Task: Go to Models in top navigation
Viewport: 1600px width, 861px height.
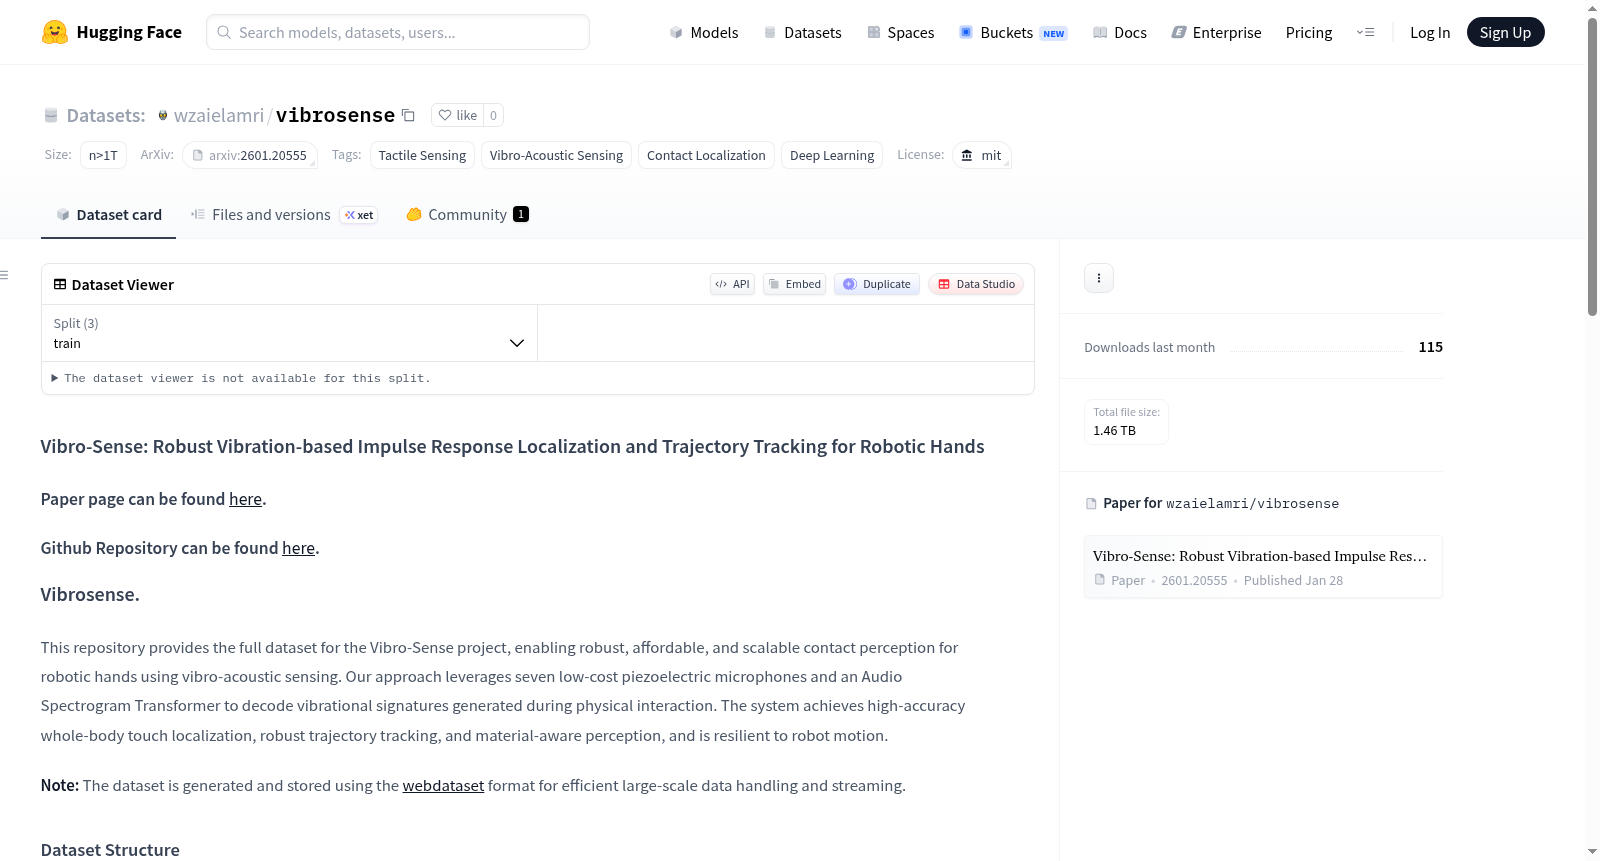Action: click(x=704, y=32)
